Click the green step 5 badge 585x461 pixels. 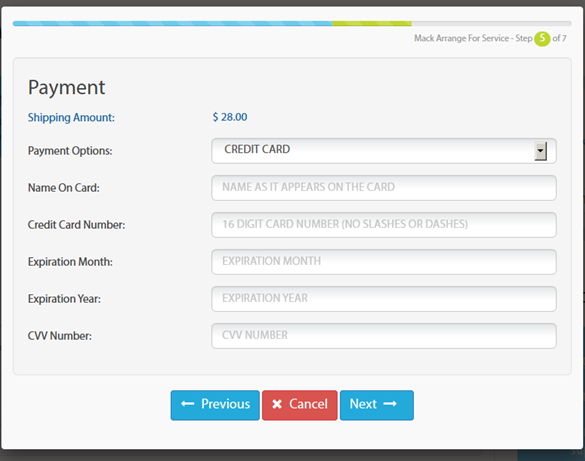(x=542, y=38)
